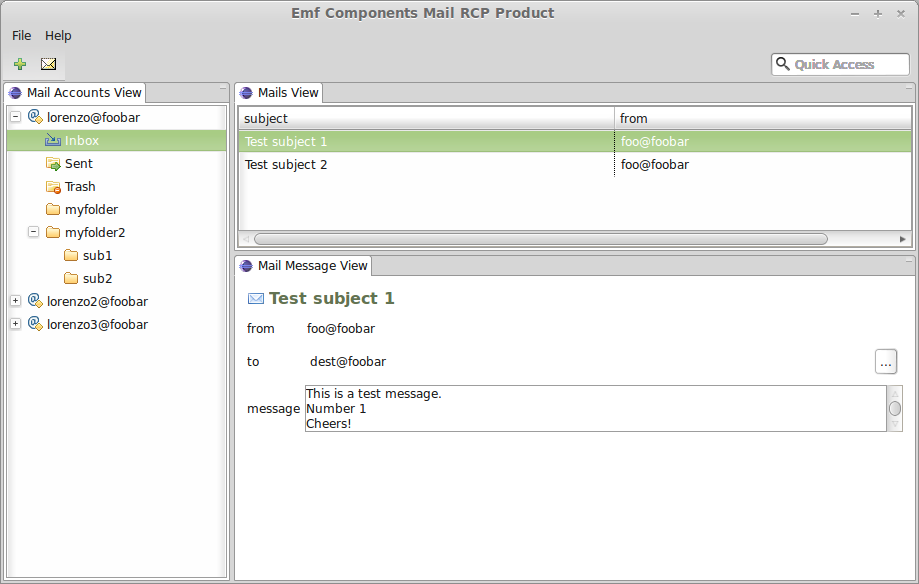Collapse the lorenzo@foobar account
The height and width of the screenshot is (584, 919).
point(16,117)
